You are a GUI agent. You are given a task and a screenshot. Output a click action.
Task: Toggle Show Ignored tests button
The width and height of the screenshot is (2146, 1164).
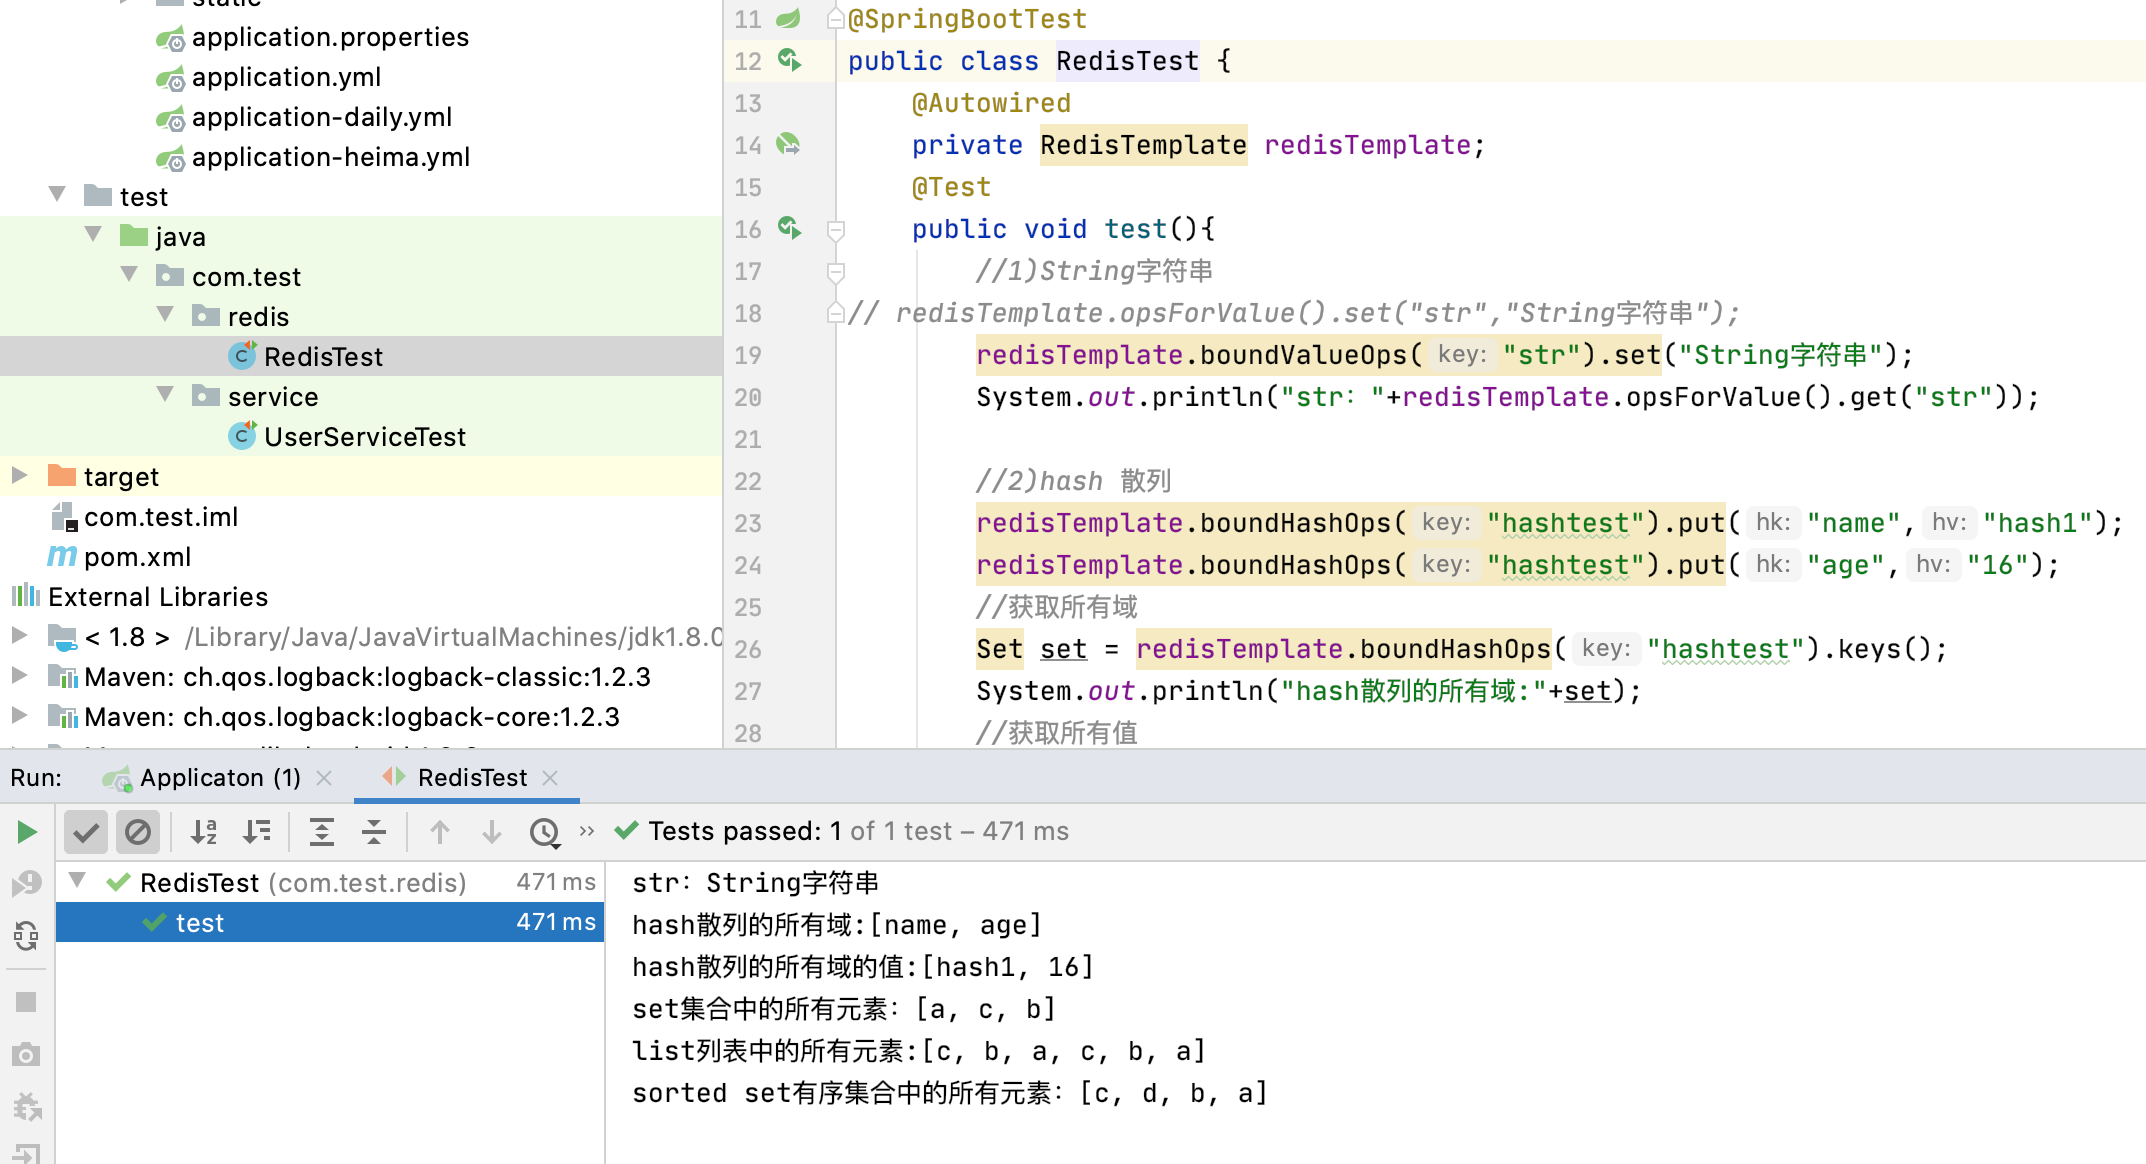(138, 832)
